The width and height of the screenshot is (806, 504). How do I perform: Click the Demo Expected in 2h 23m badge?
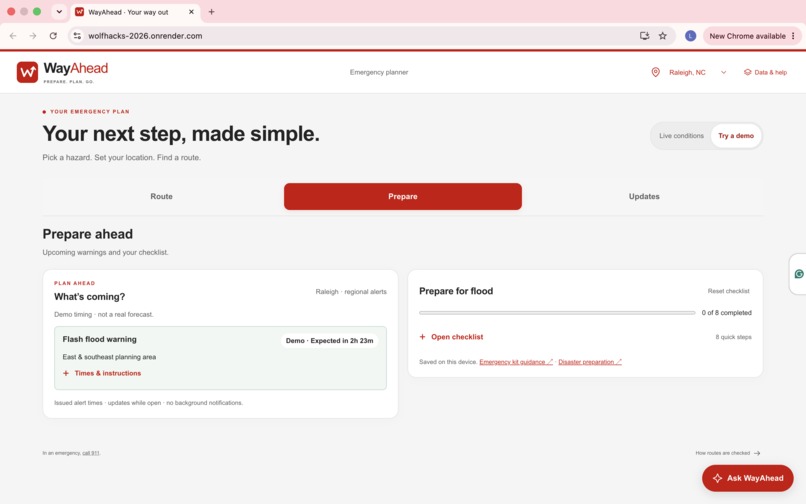329,340
